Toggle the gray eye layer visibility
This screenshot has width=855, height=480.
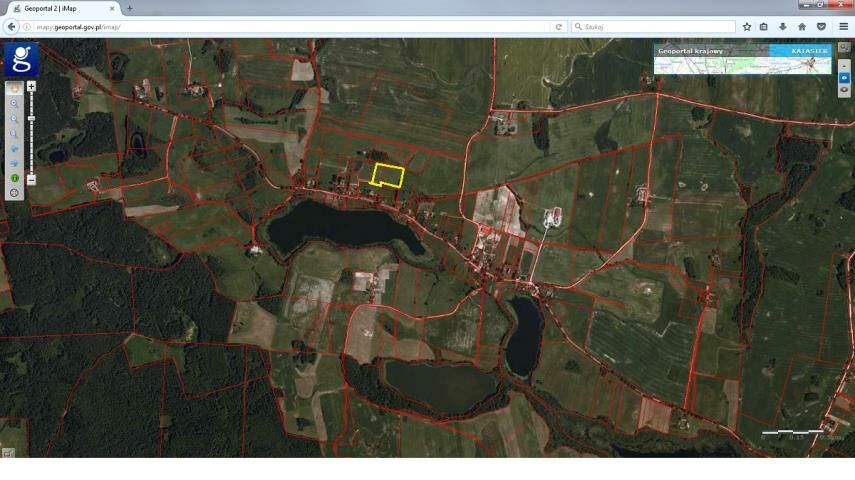[x=845, y=90]
